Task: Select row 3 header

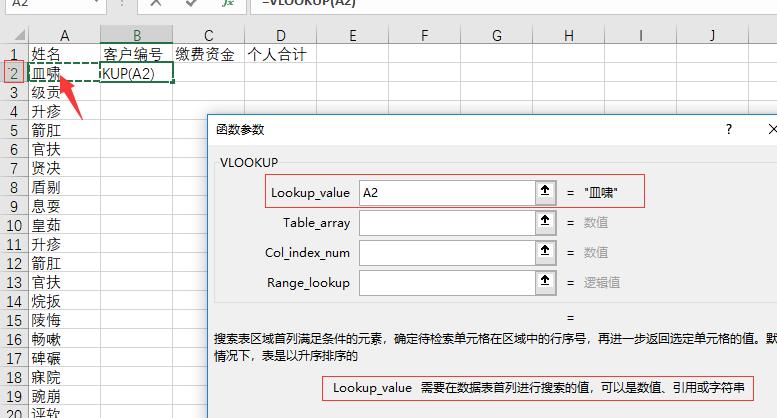Action: [x=14, y=92]
